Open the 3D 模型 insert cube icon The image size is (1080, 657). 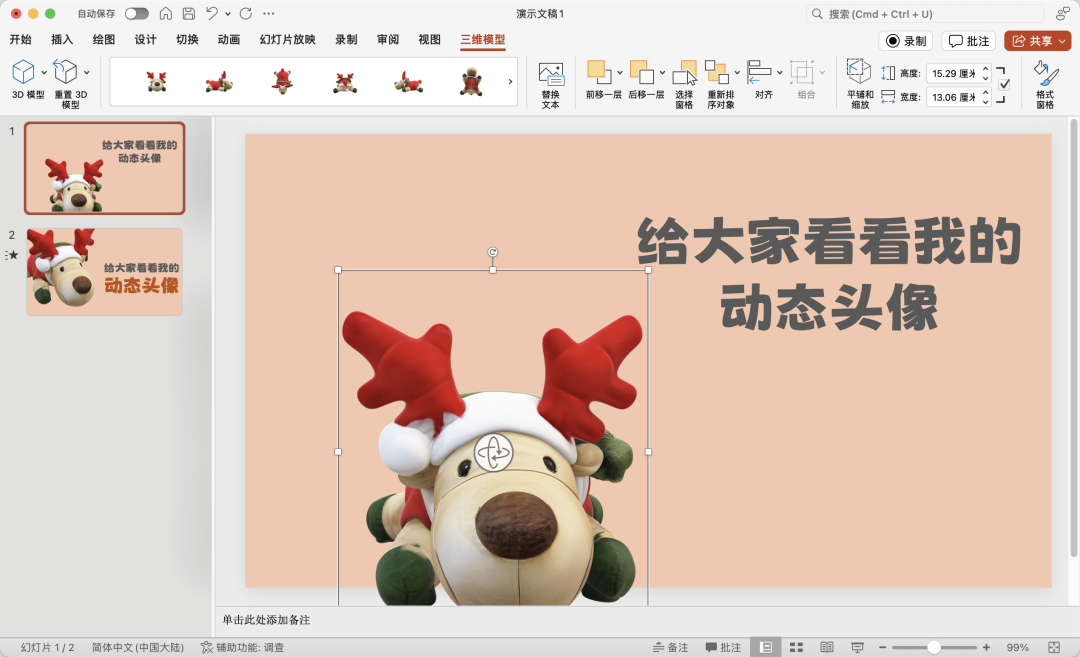pyautogui.click(x=23, y=72)
